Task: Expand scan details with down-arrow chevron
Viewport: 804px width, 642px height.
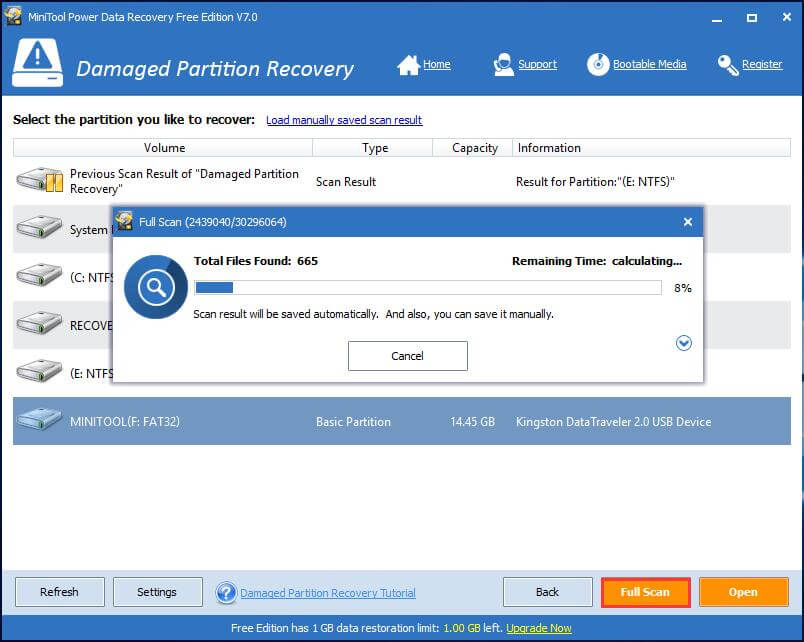Action: [x=684, y=343]
